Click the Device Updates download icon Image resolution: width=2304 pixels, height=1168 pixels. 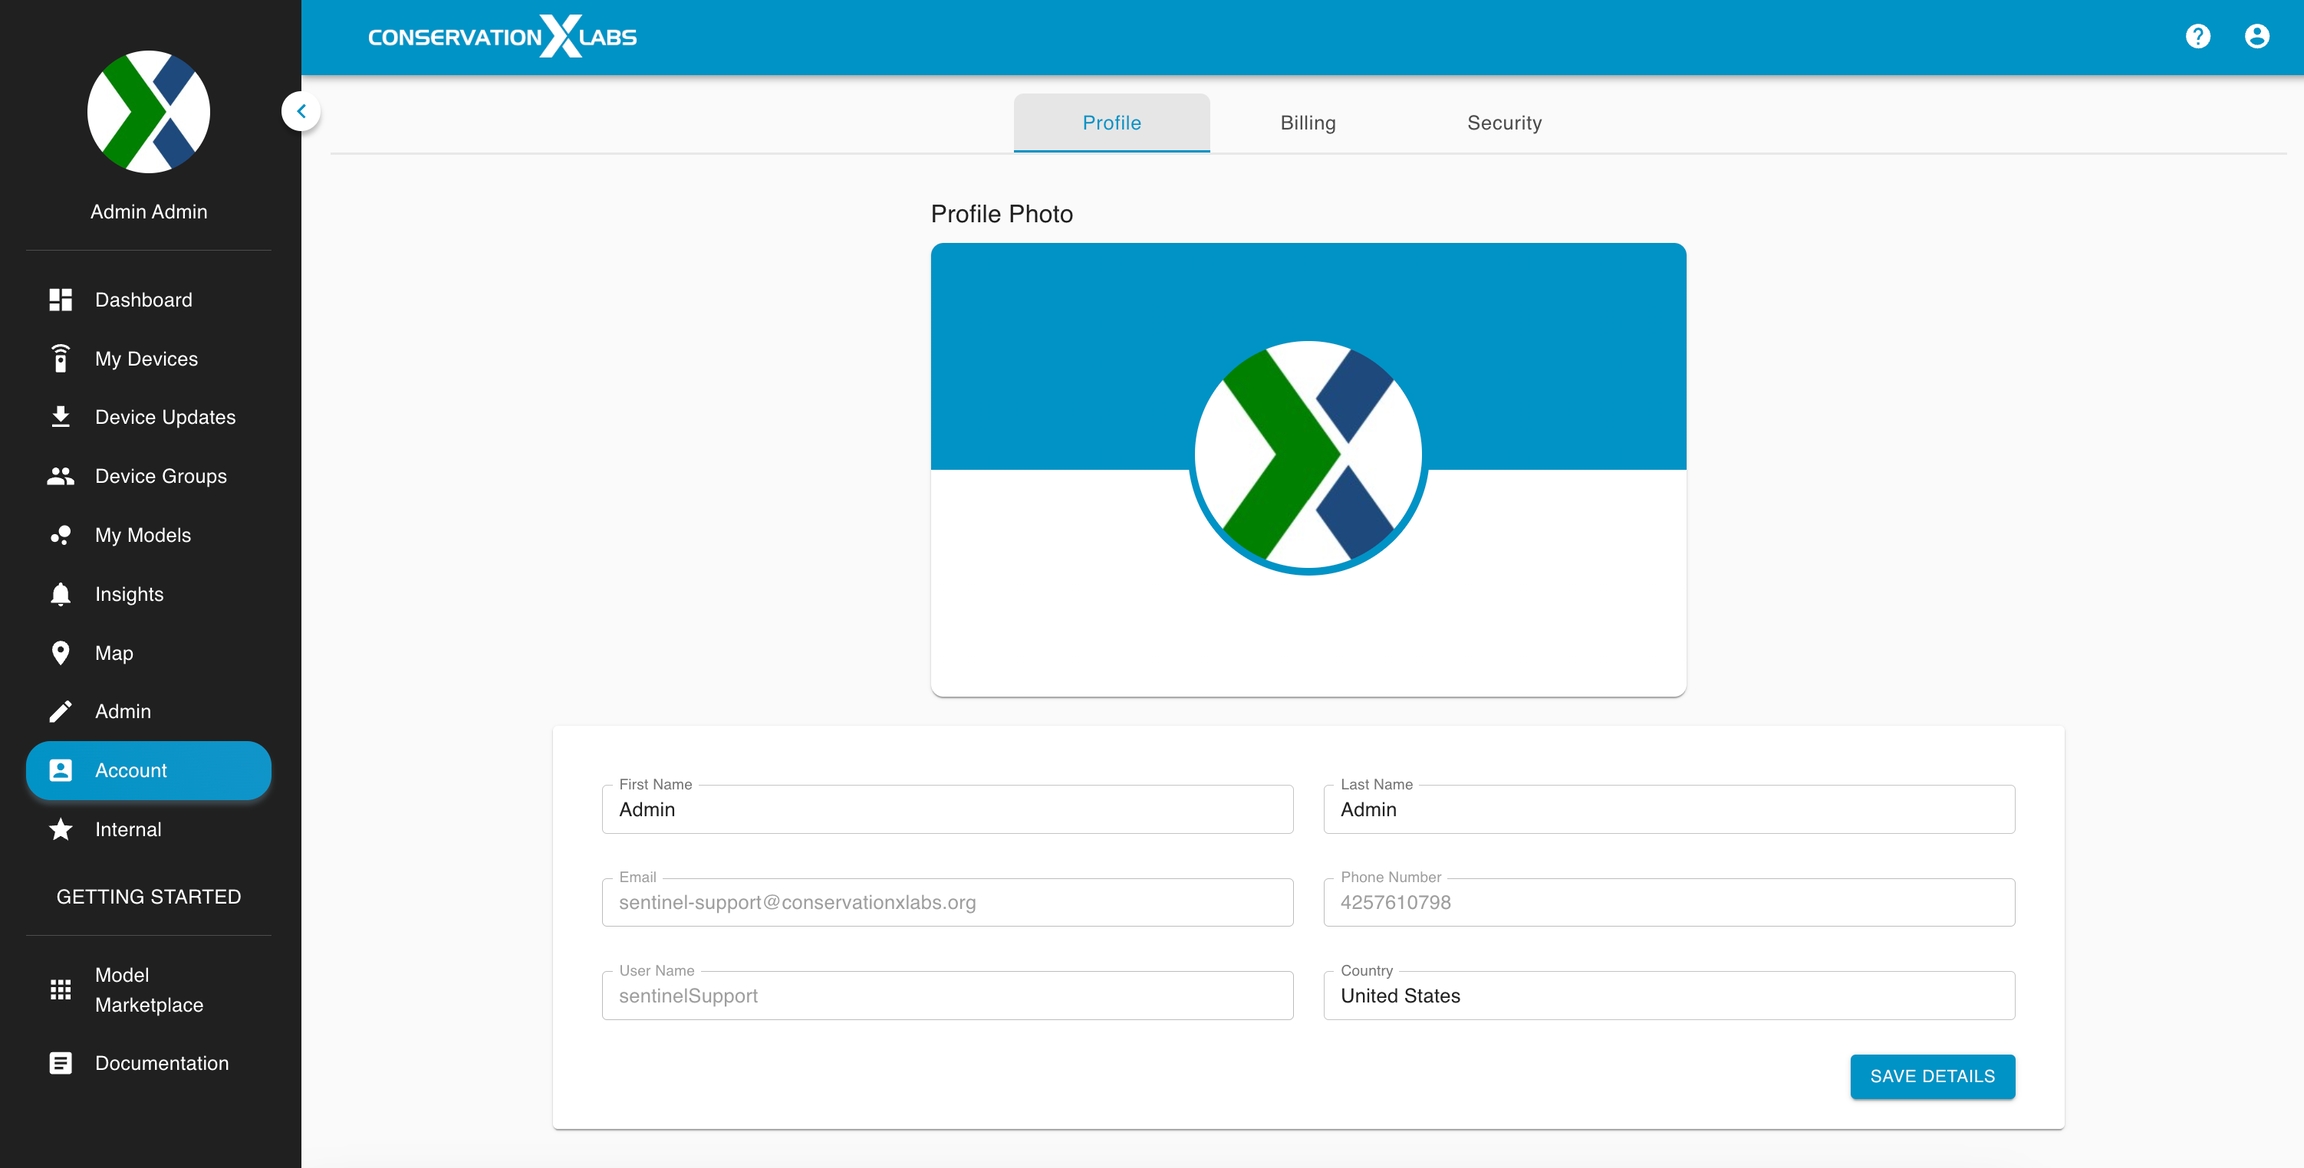pyautogui.click(x=60, y=417)
